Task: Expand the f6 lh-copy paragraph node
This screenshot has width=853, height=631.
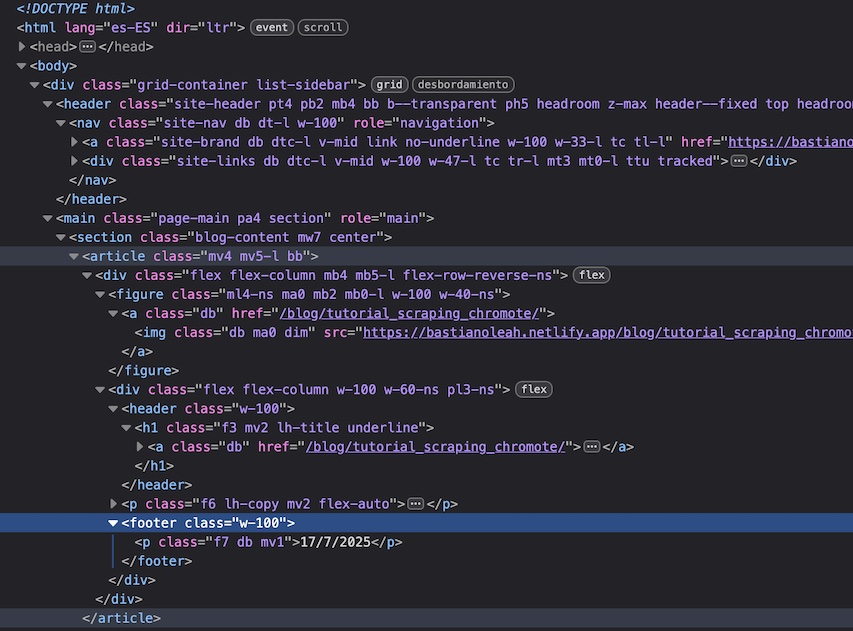Action: pyautogui.click(x=113, y=504)
